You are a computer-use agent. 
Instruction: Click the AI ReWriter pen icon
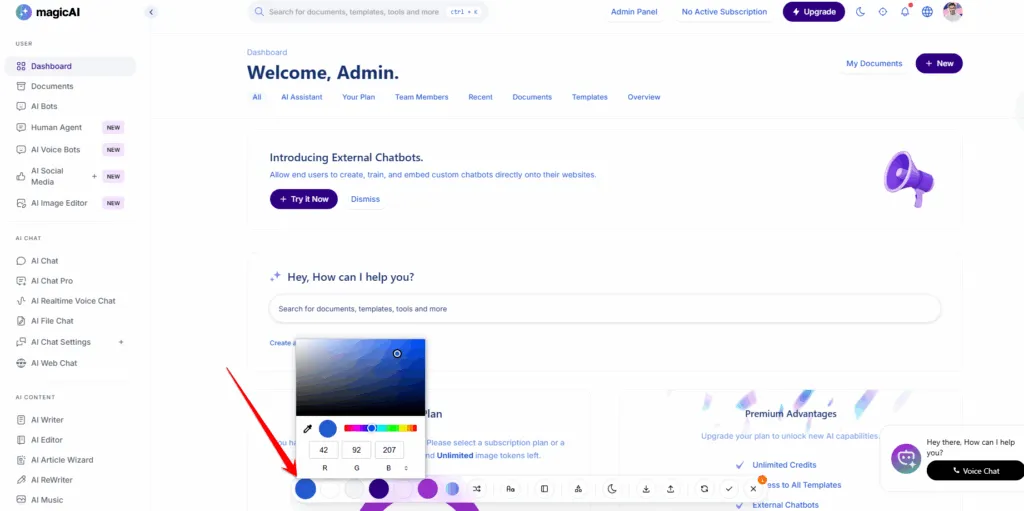coord(21,480)
